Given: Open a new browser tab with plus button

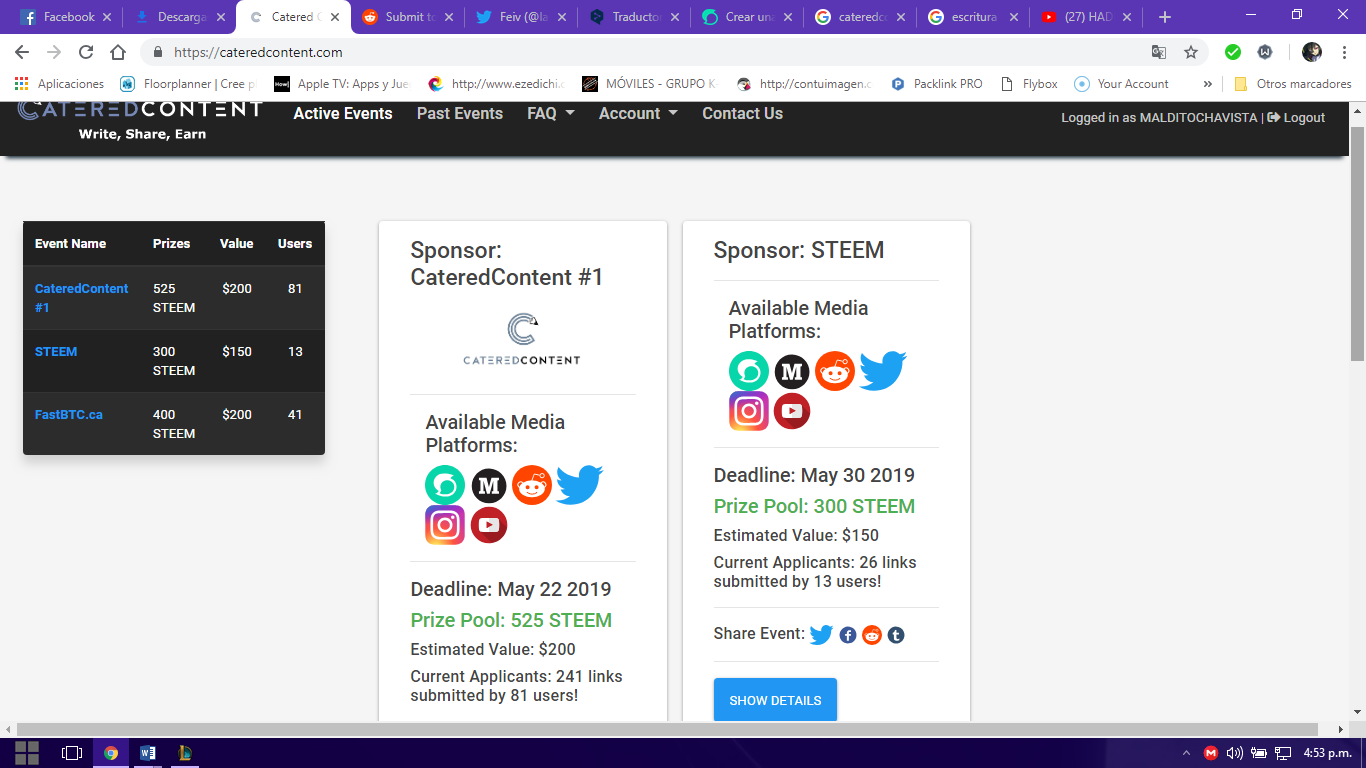Looking at the screenshot, I should click(1165, 17).
